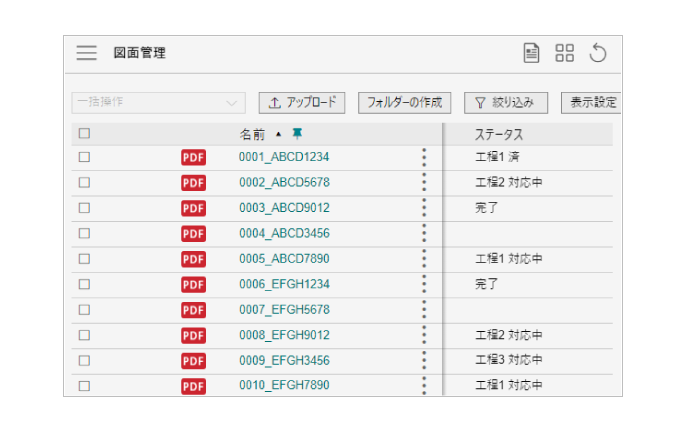
Task: Click the document list view icon
Action: coord(532,53)
